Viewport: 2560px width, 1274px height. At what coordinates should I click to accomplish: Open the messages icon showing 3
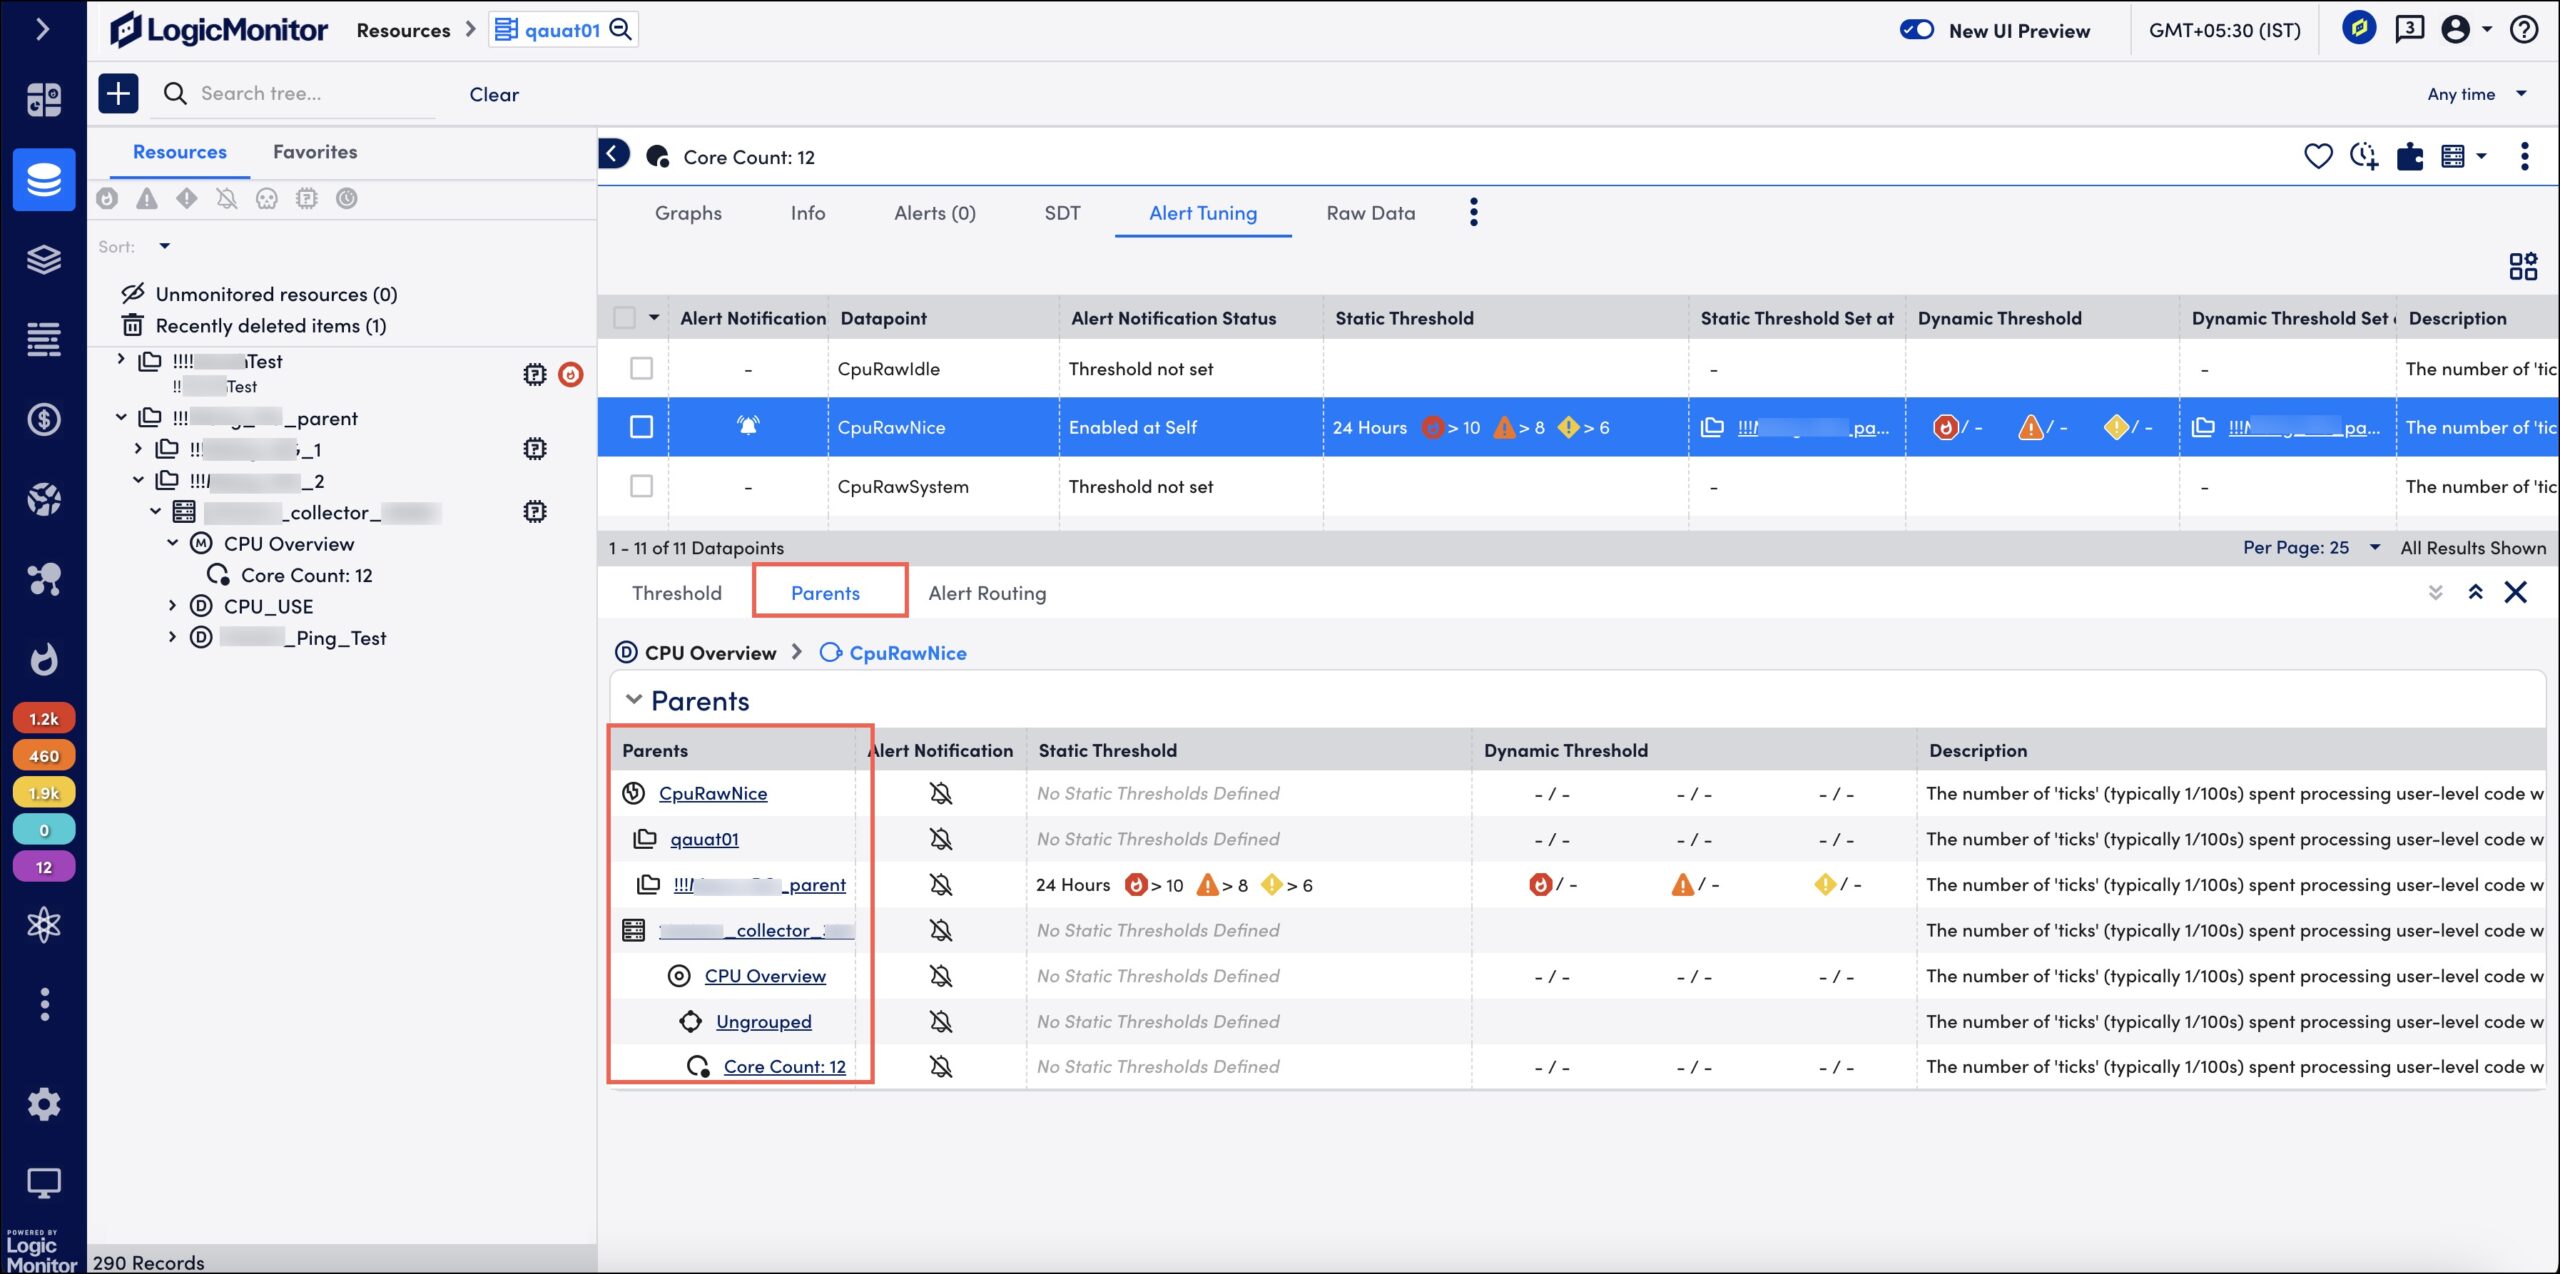pyautogui.click(x=2409, y=29)
